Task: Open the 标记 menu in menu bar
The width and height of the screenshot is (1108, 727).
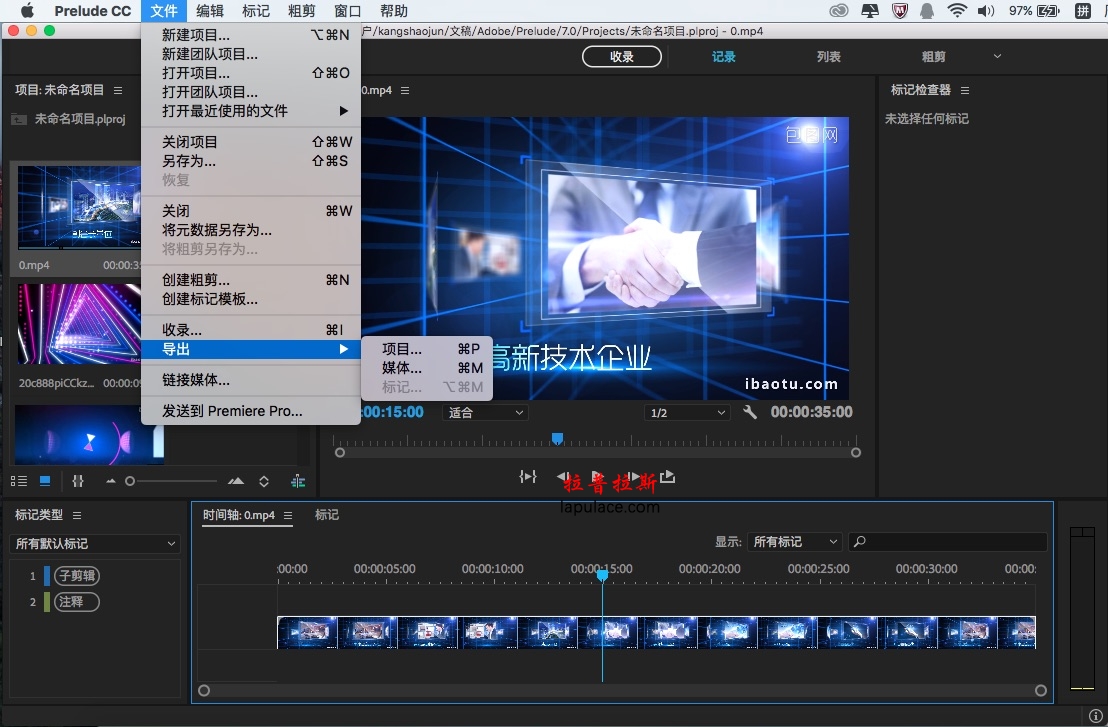Action: 256,11
